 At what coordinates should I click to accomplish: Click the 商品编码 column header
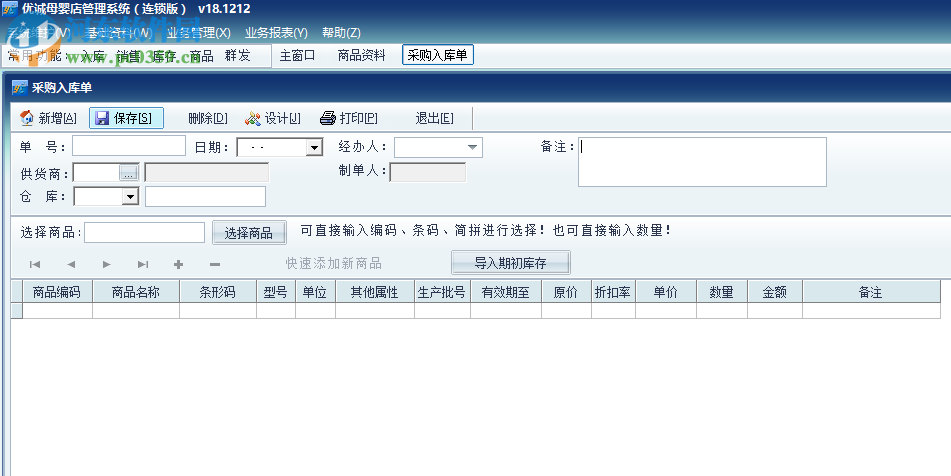point(57,292)
